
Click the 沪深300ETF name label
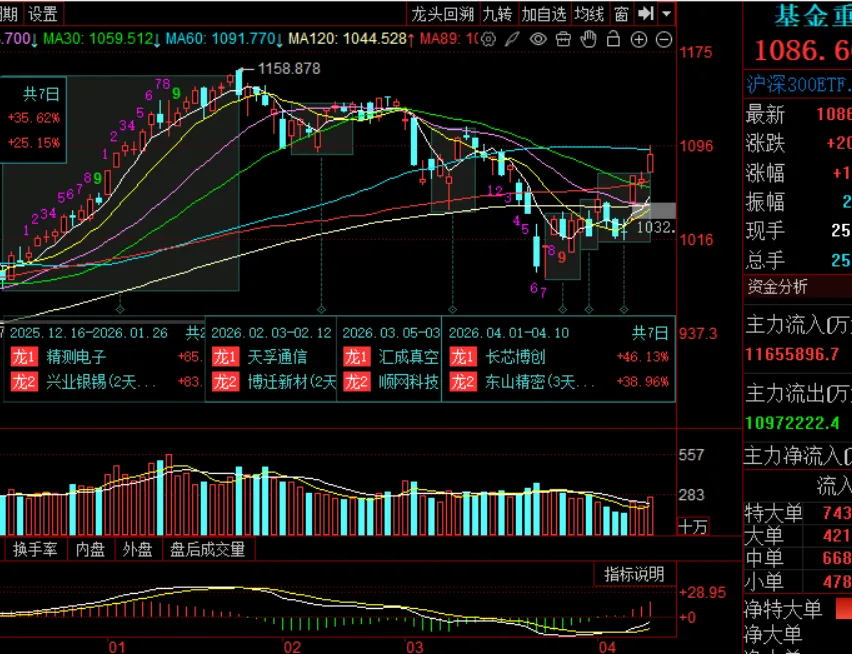point(797,85)
